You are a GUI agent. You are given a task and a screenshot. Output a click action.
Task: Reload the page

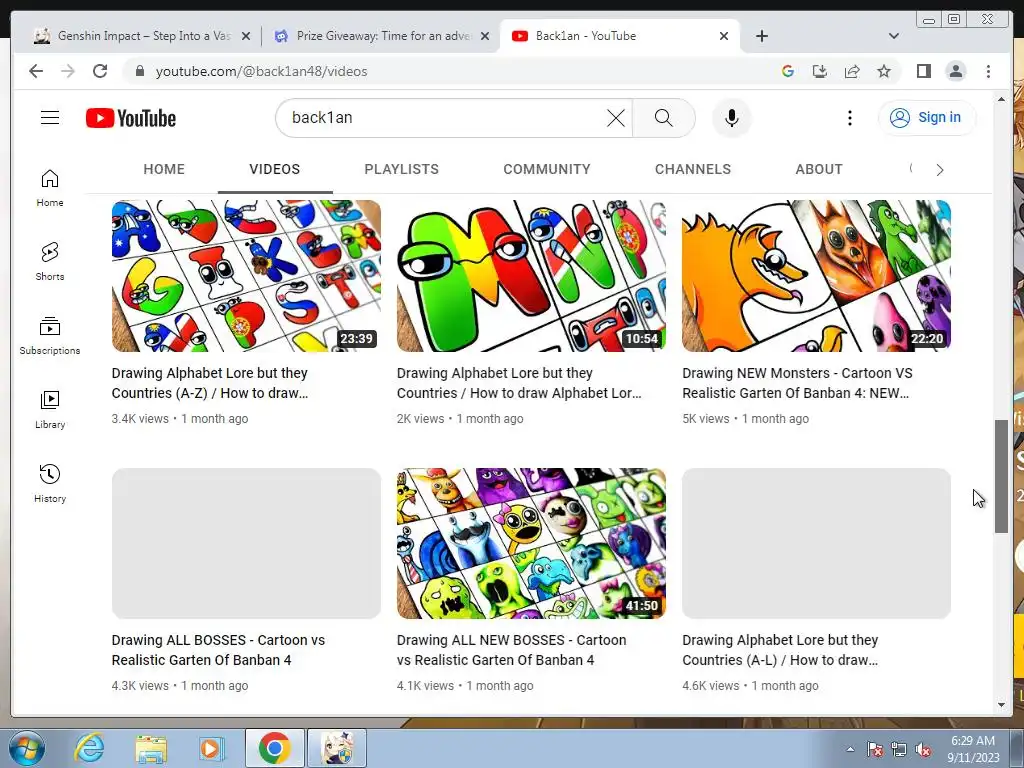click(x=100, y=71)
